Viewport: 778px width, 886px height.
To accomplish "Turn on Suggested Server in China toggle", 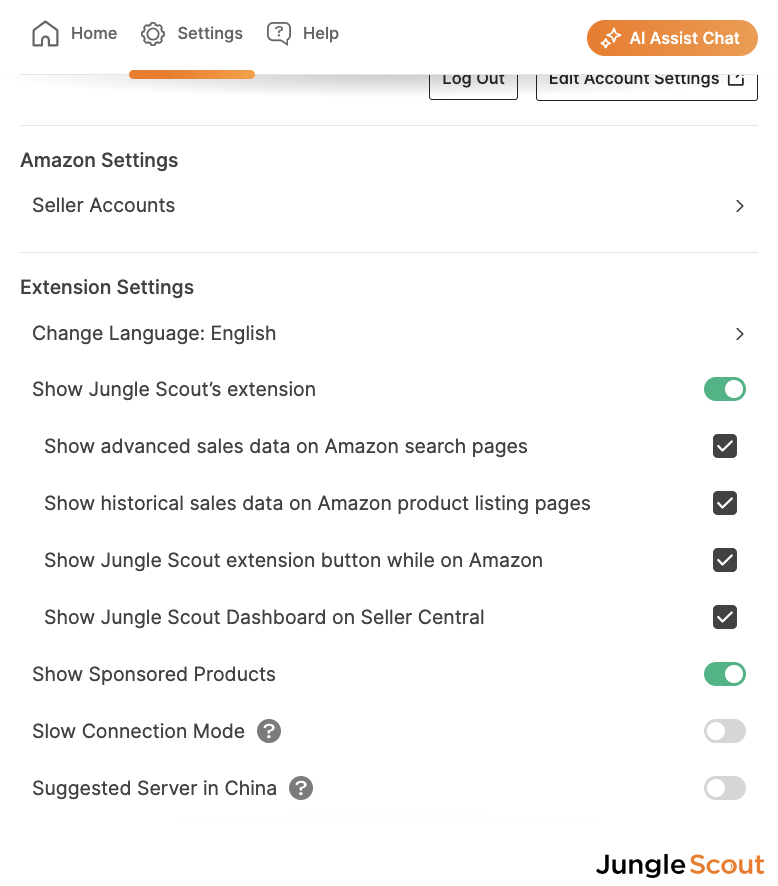I will pos(725,788).
